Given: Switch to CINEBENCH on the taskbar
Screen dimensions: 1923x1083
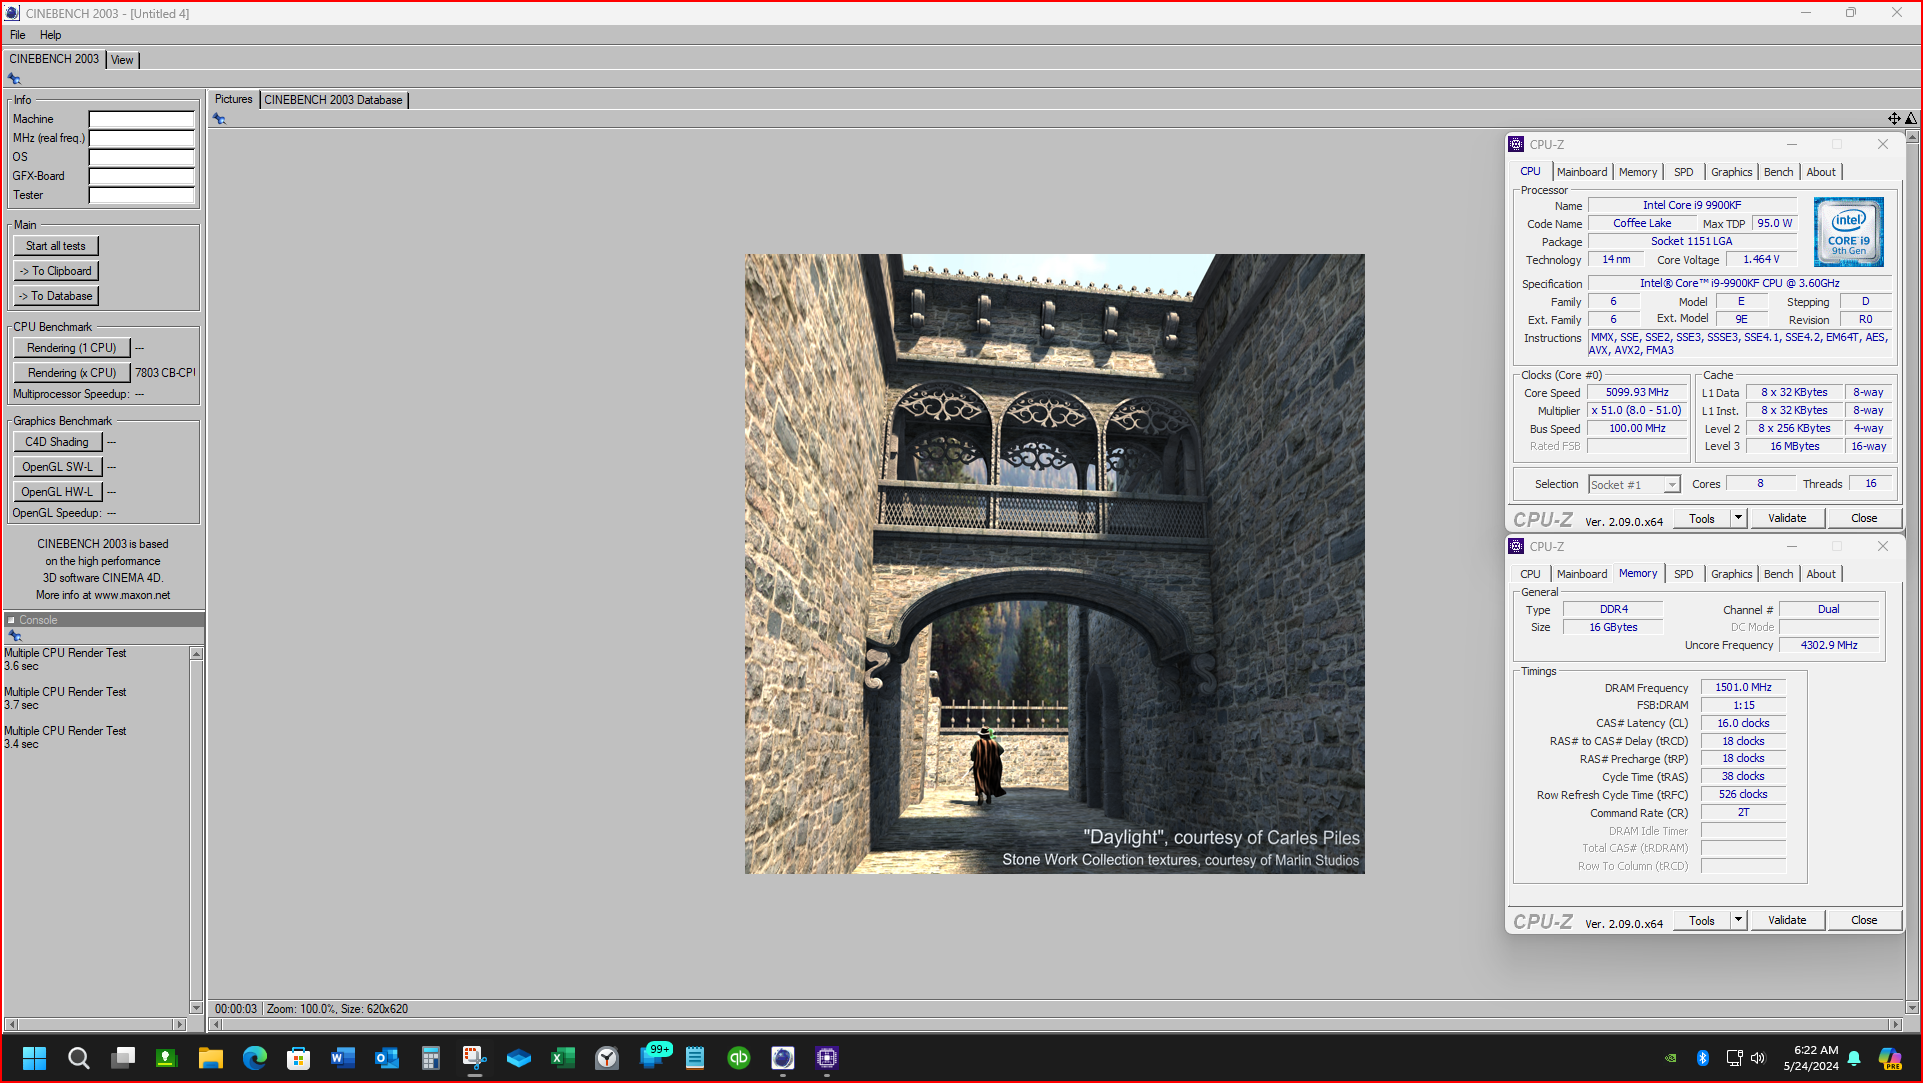Looking at the screenshot, I should (782, 1057).
